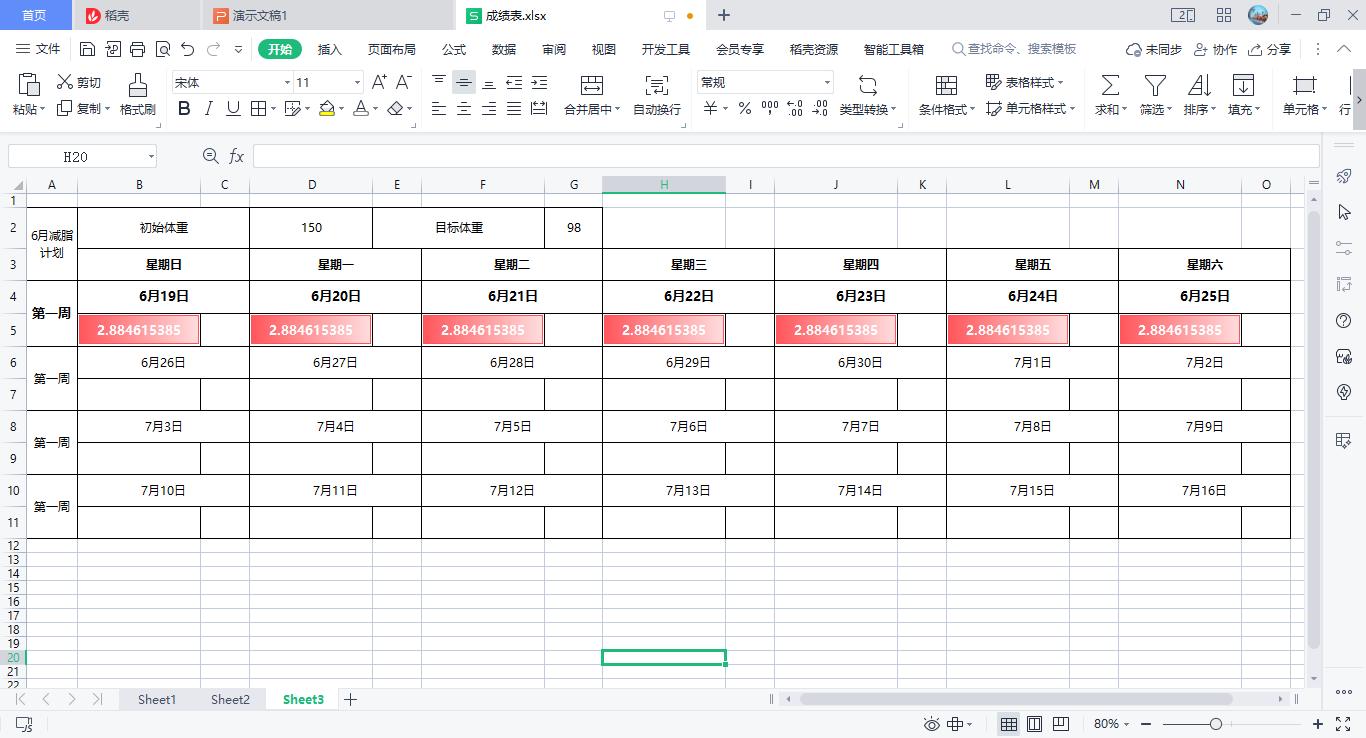Toggle eye protection mode in status bar
Screen dimensions: 1366x738
pyautogui.click(x=932, y=724)
